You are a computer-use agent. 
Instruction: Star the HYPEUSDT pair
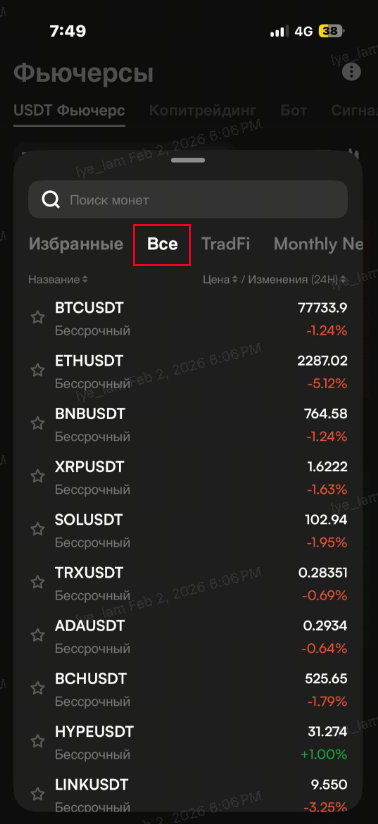point(37,741)
